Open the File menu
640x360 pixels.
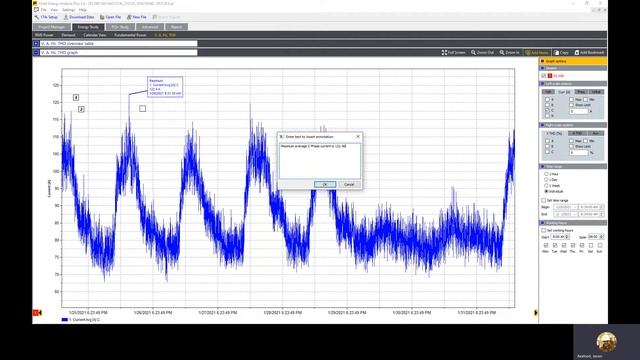tap(43, 10)
